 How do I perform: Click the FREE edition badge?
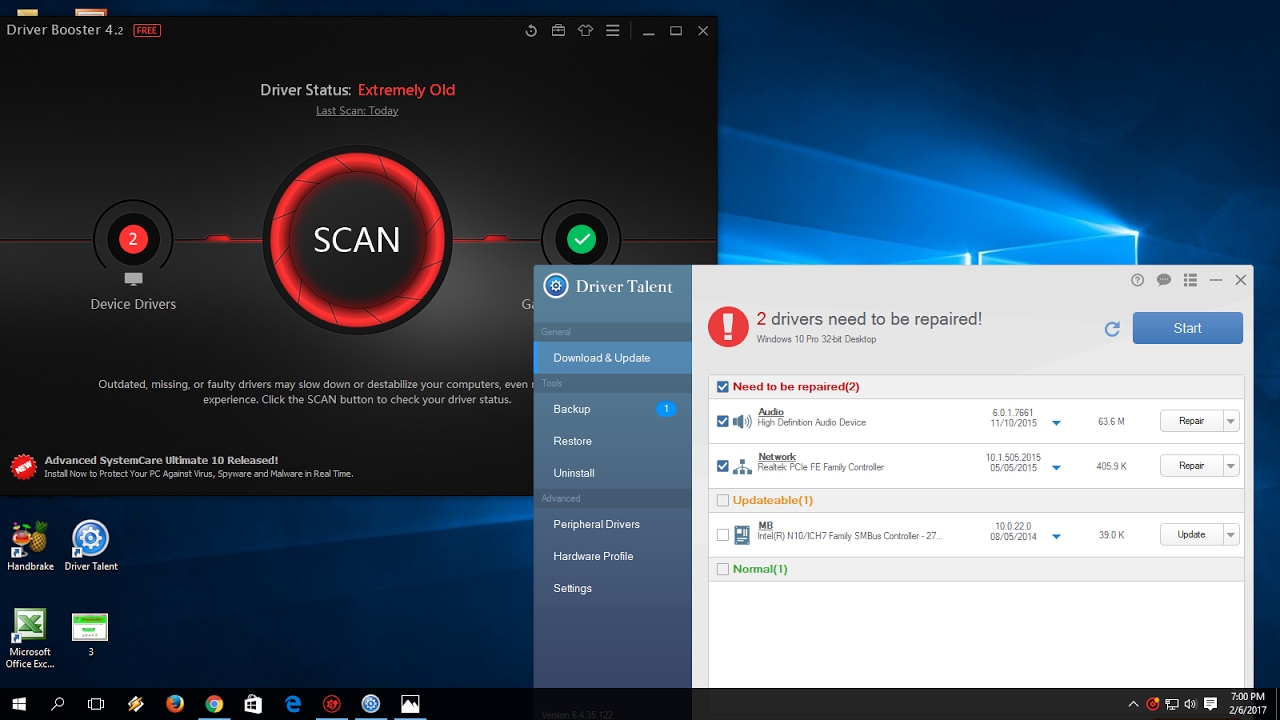147,30
